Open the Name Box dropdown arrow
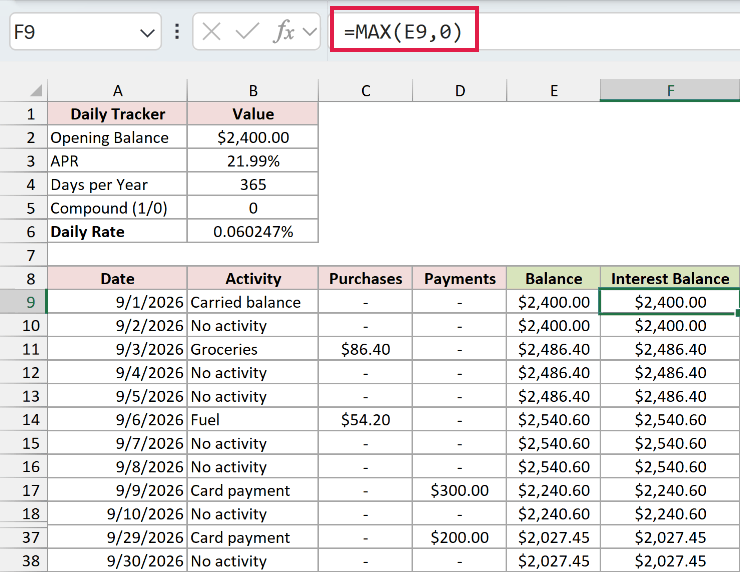The width and height of the screenshot is (740, 572). 147,33
